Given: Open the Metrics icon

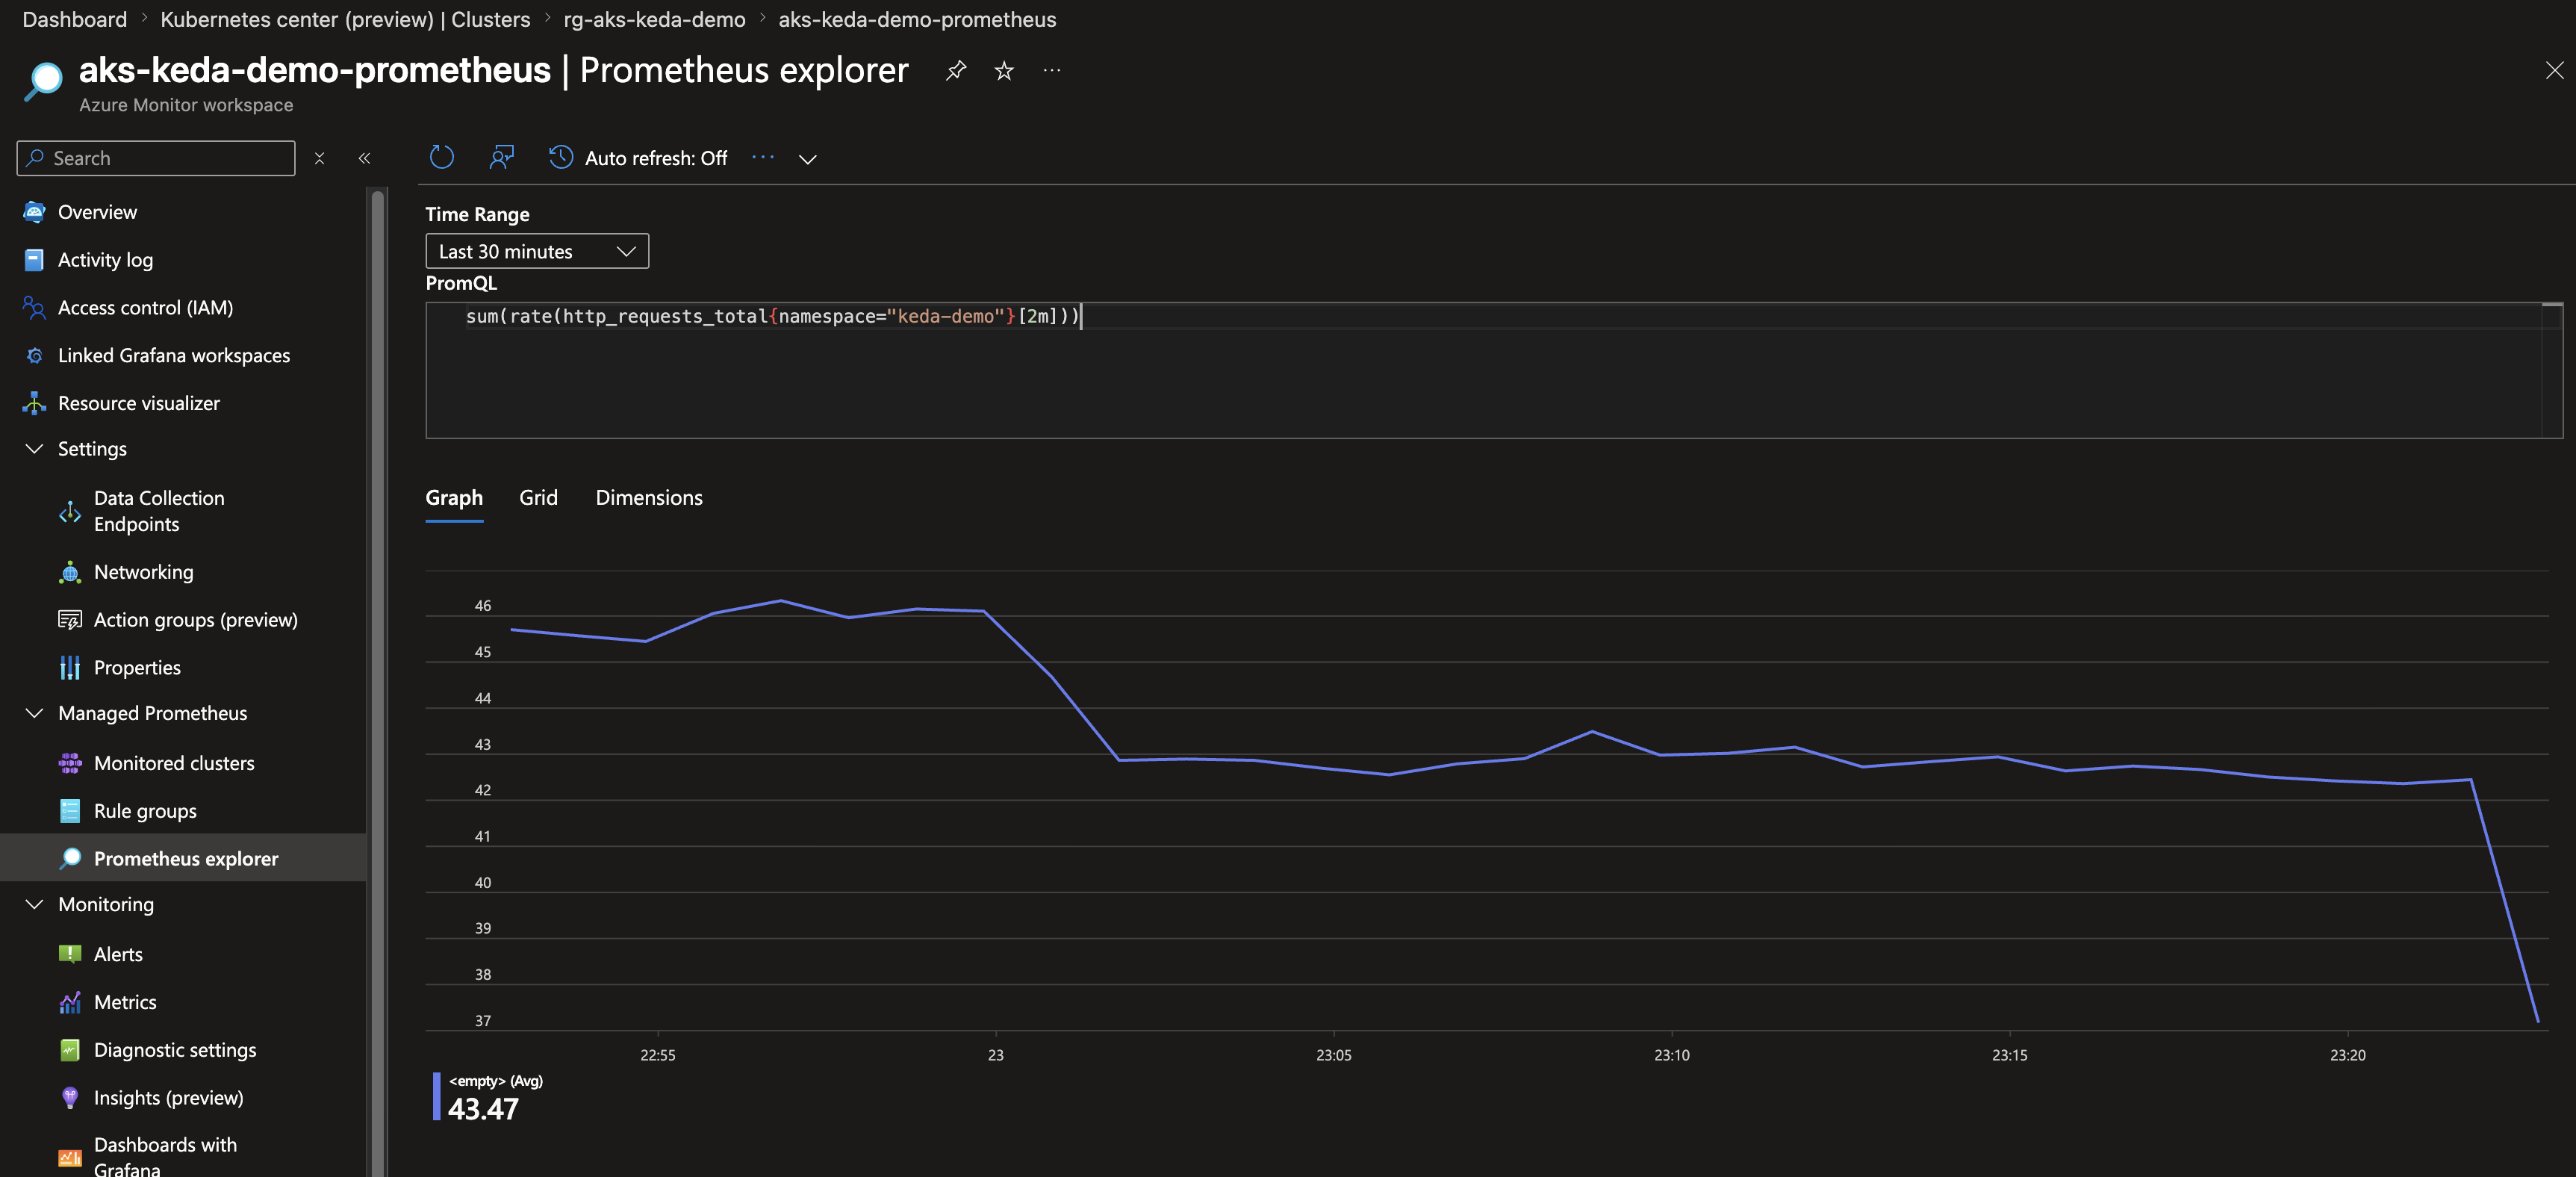Looking at the screenshot, I should pyautogui.click(x=70, y=1002).
